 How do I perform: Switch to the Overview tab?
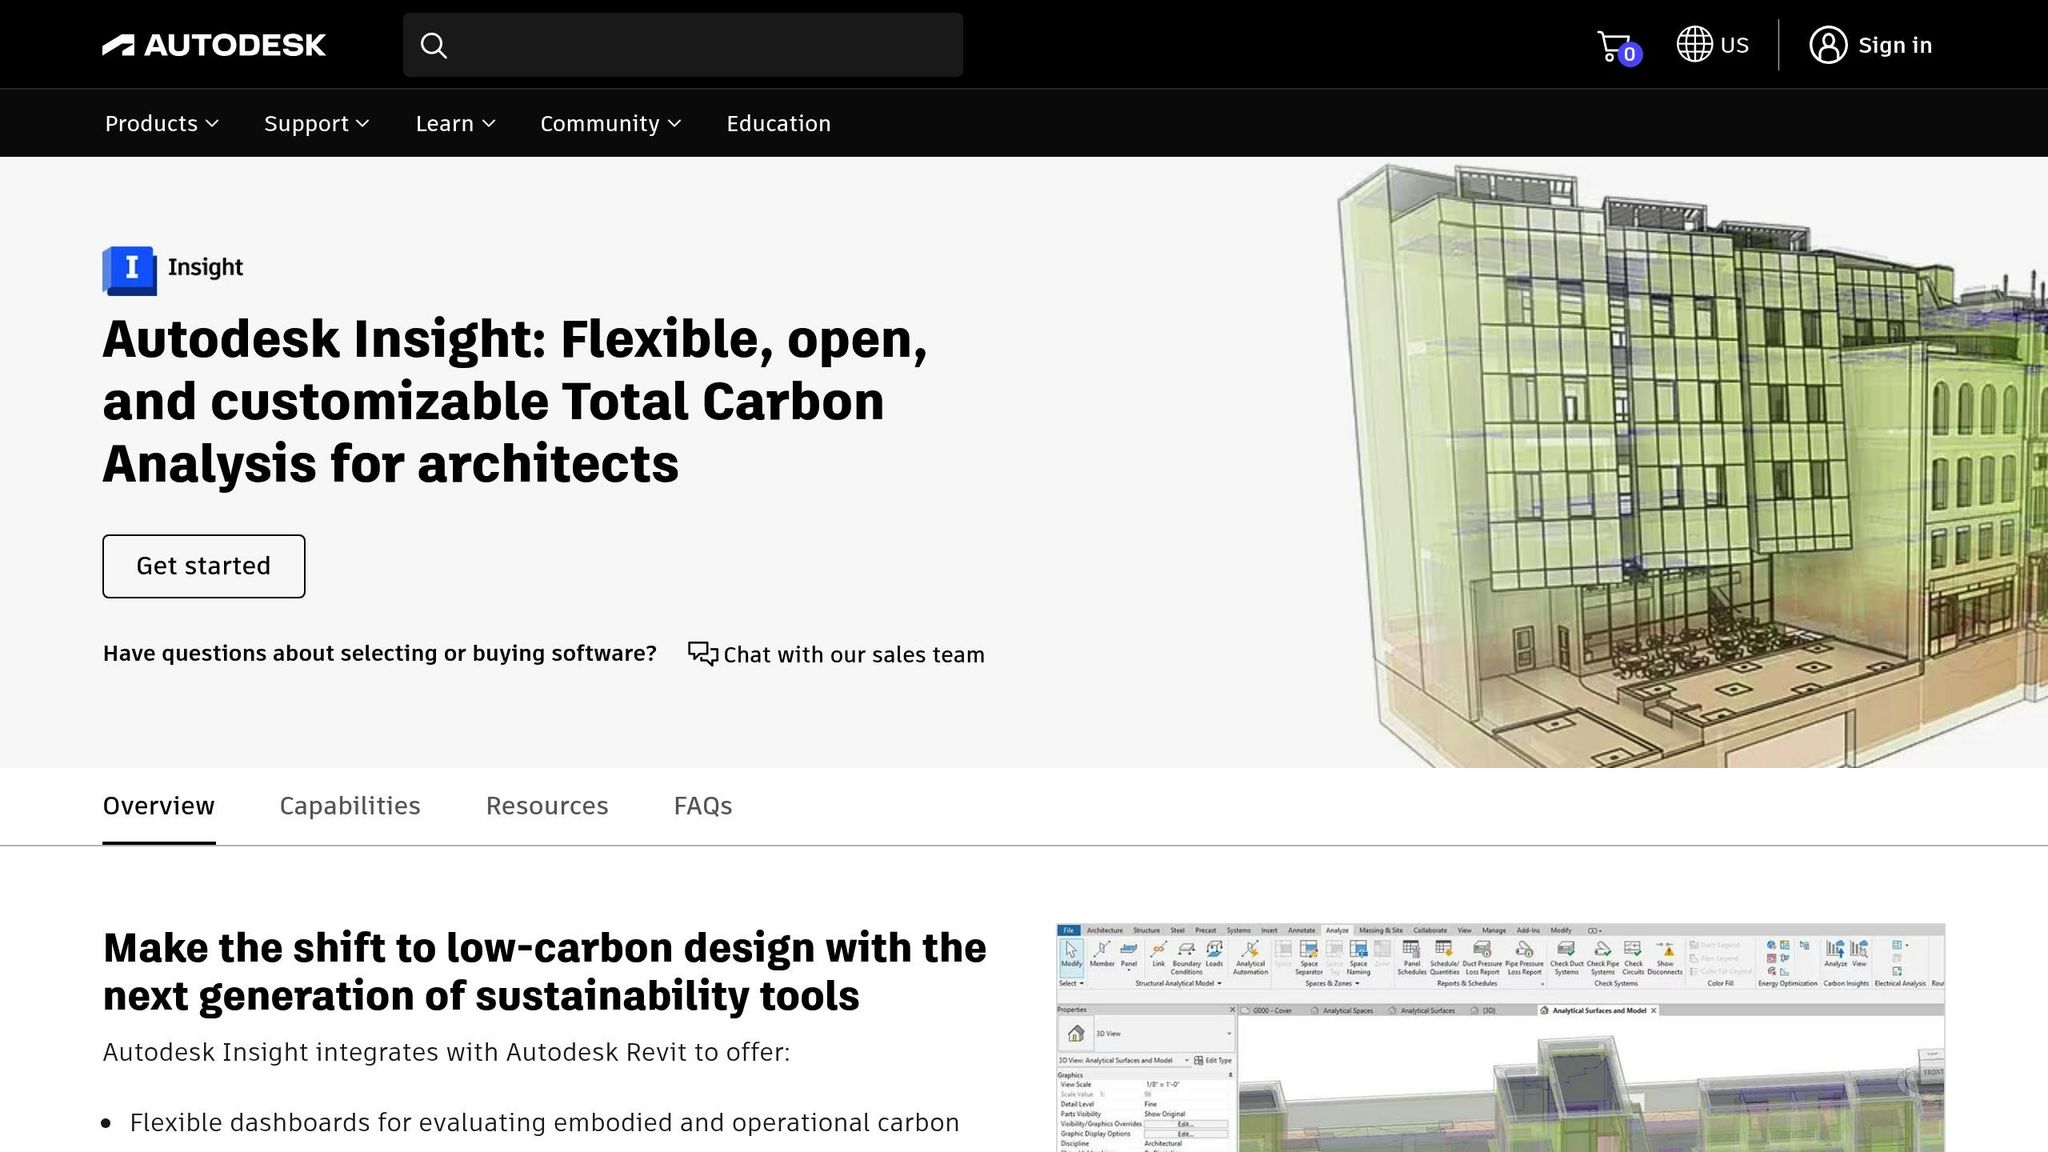click(x=159, y=806)
